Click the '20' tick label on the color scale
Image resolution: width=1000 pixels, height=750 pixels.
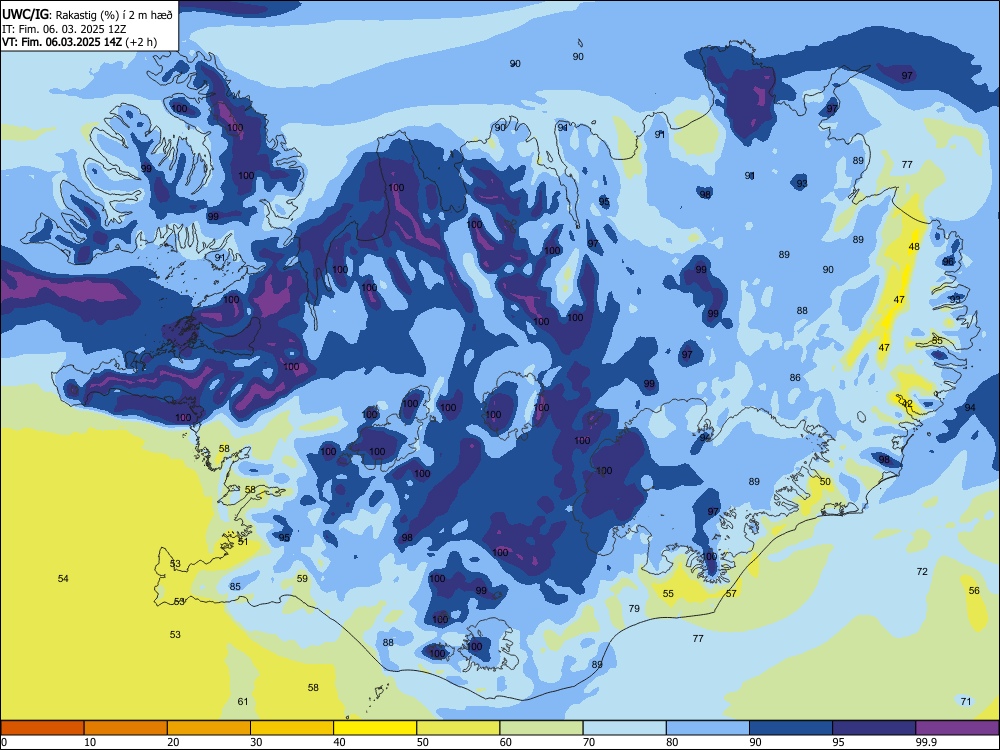tap(173, 742)
